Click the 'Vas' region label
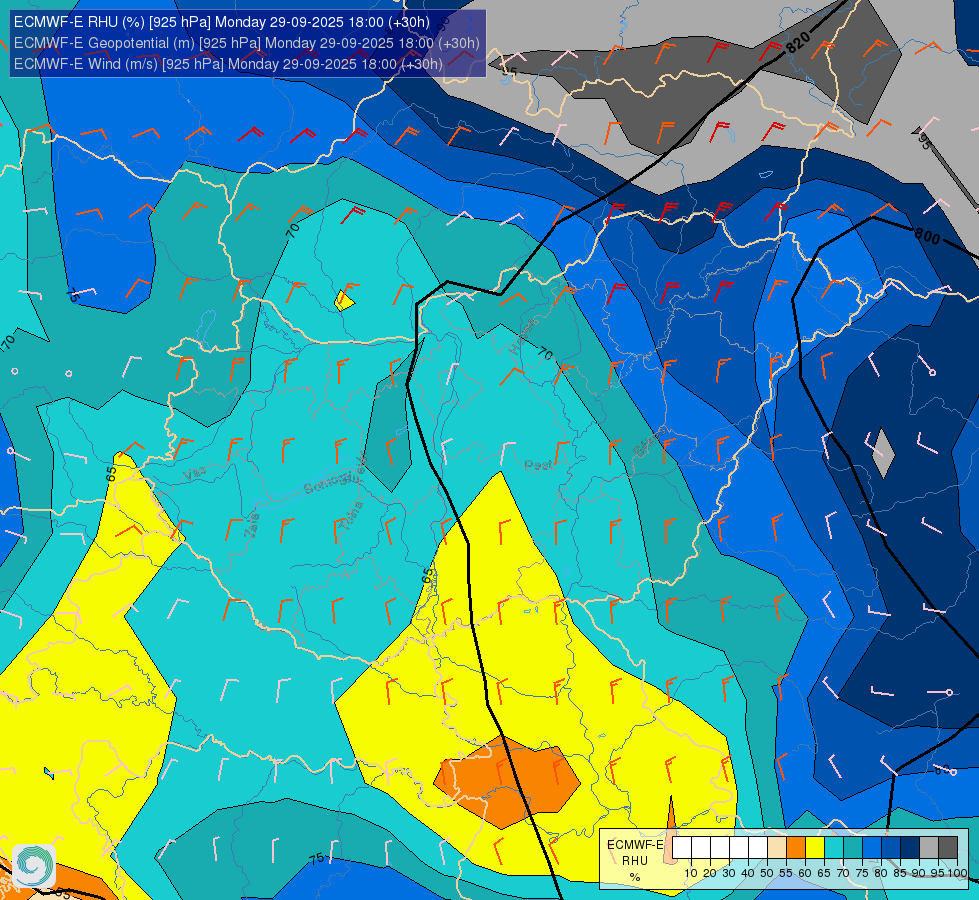979x900 pixels. click(194, 474)
